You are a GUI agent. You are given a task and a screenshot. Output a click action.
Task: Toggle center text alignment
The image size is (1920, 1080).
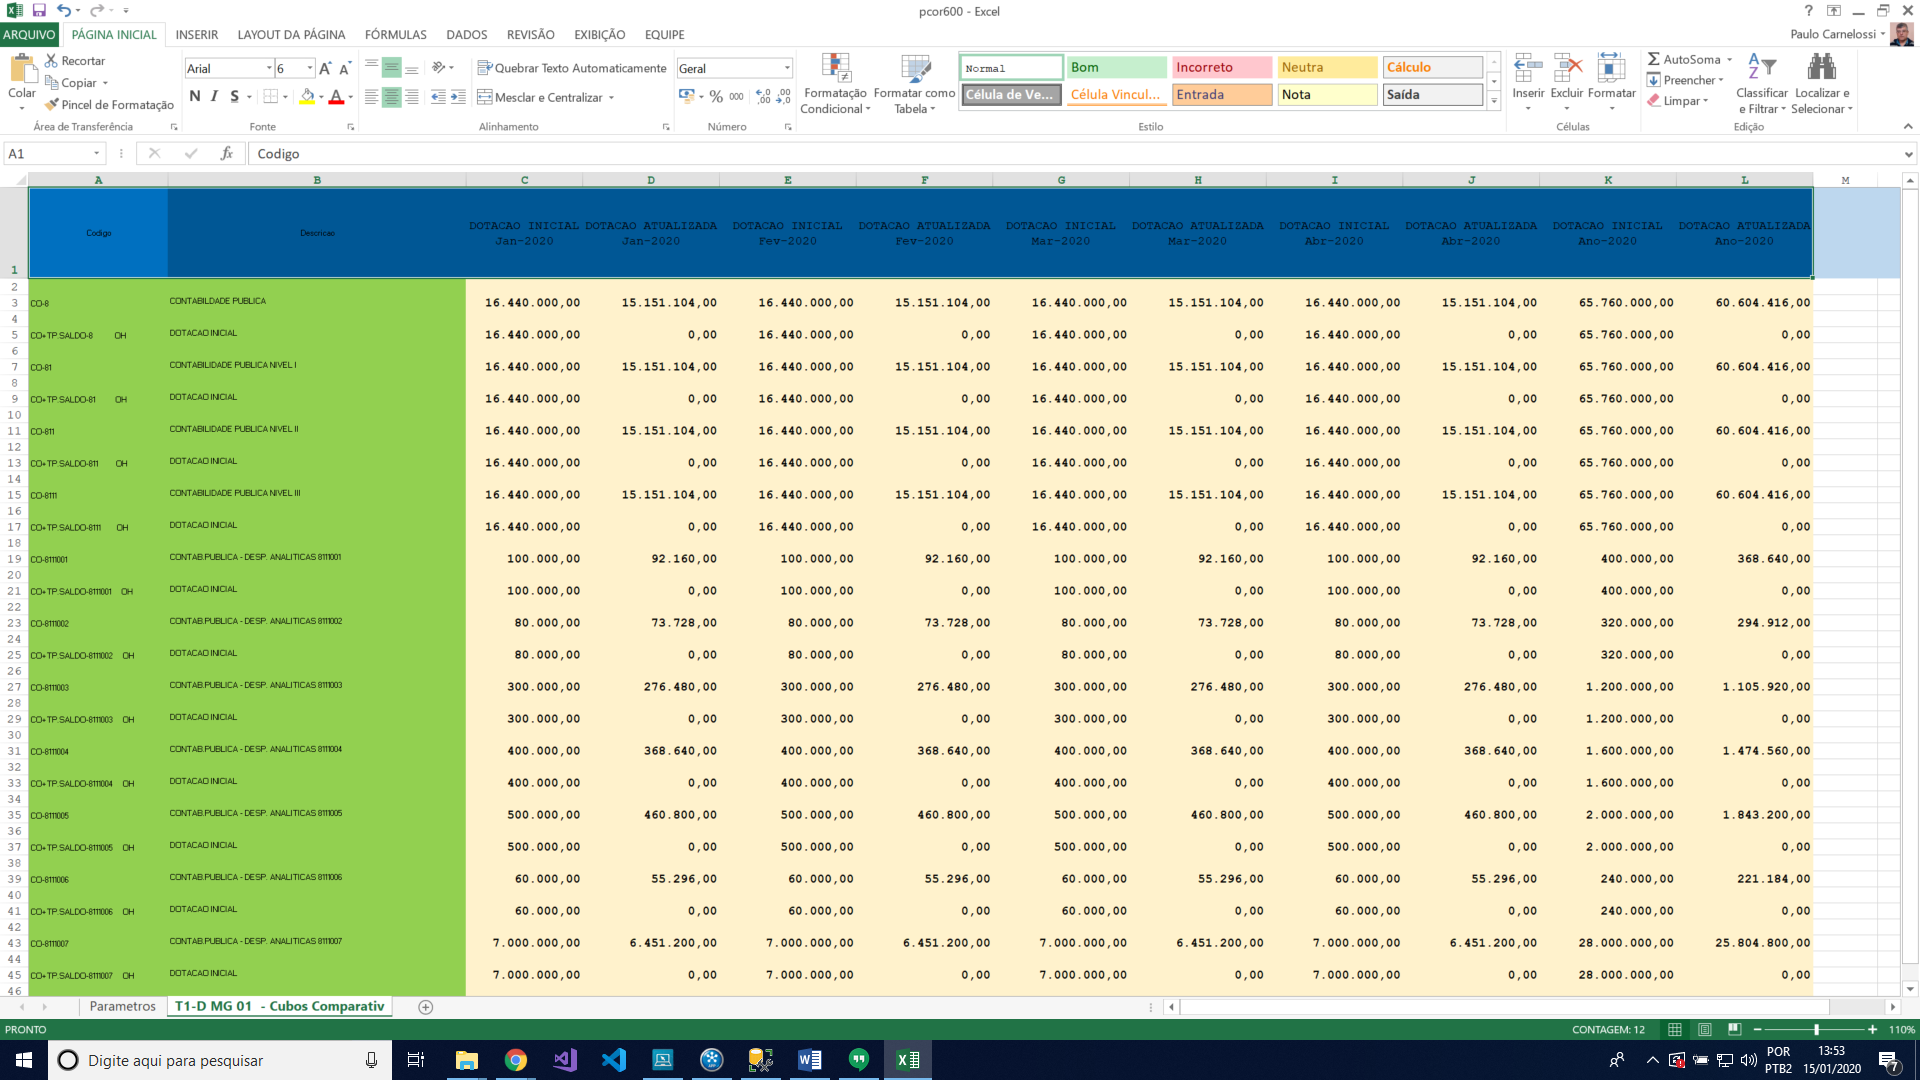pos(392,97)
